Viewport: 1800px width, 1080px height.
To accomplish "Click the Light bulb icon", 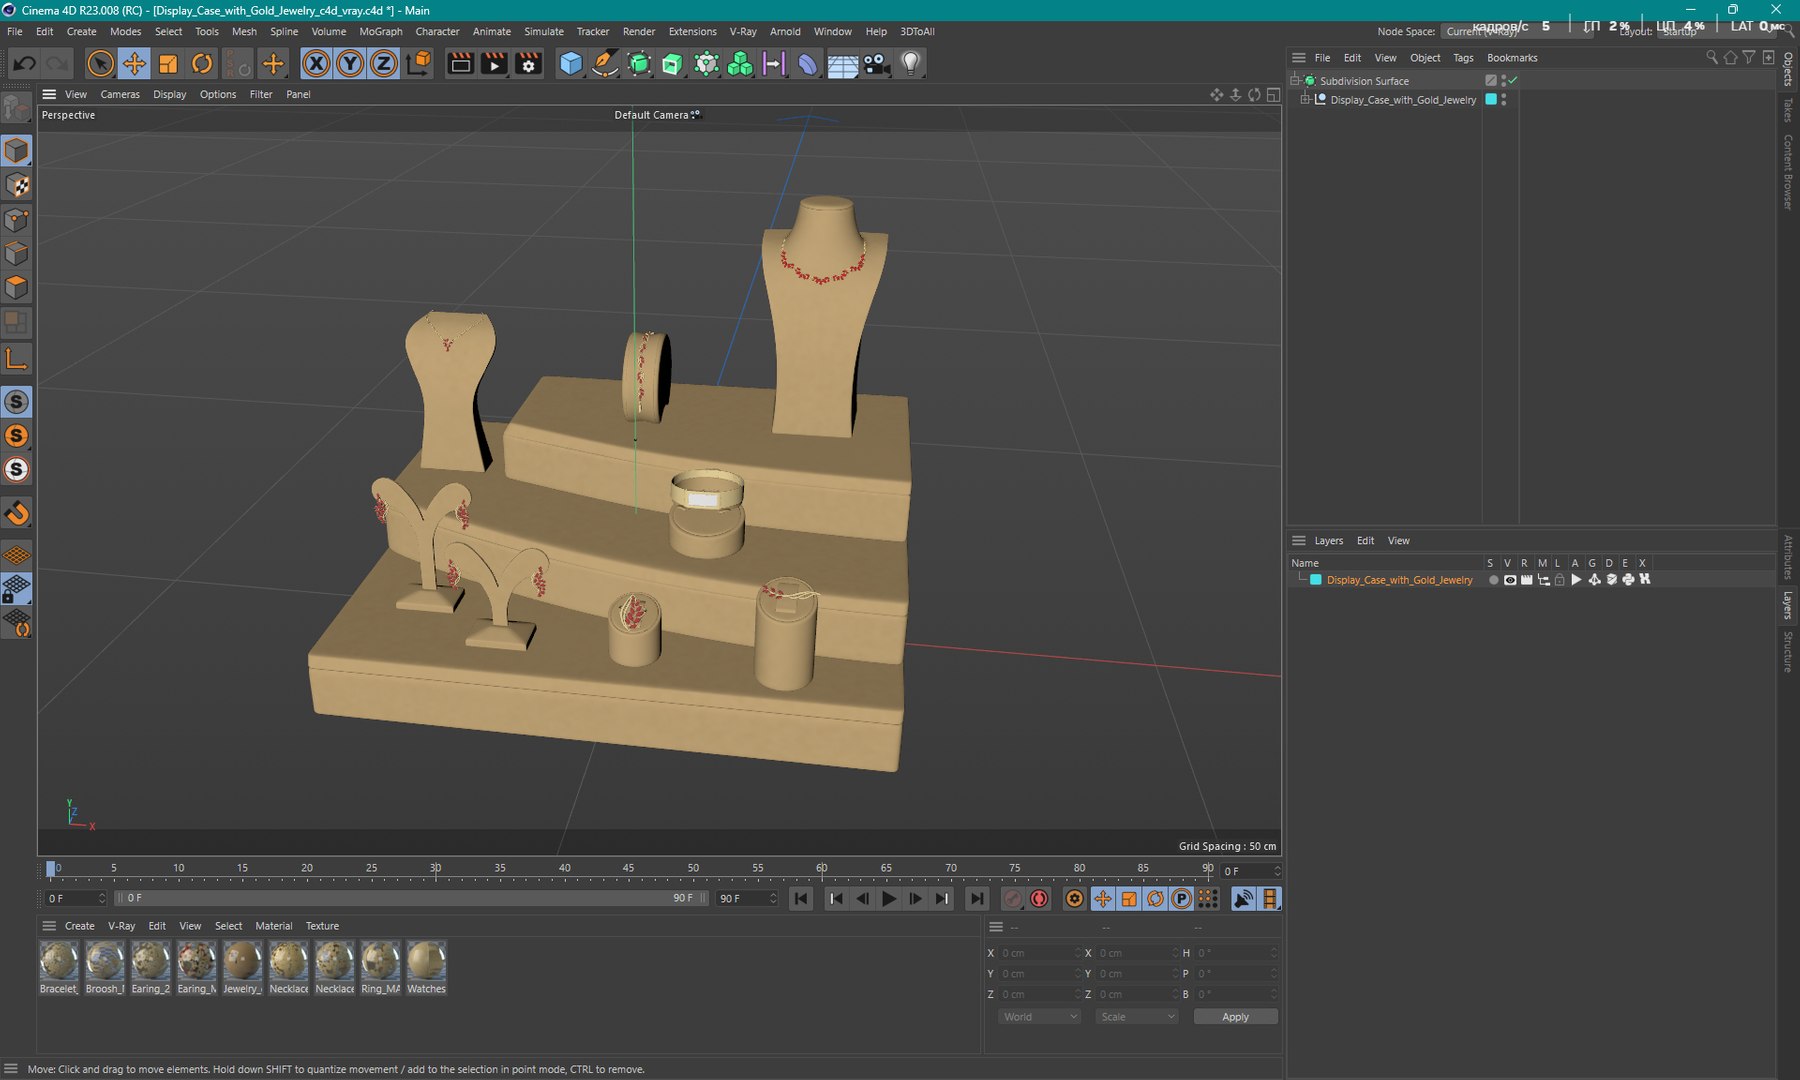I will pyautogui.click(x=910, y=64).
